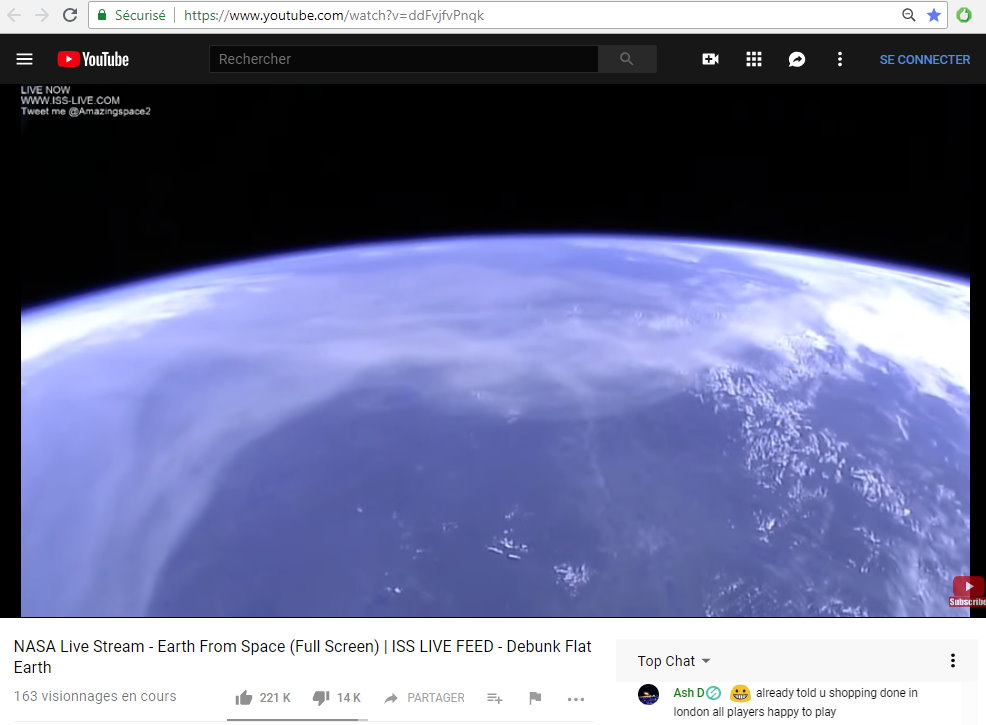Open the YouTube hamburger guide menu
The image size is (986, 725).
coord(25,59)
